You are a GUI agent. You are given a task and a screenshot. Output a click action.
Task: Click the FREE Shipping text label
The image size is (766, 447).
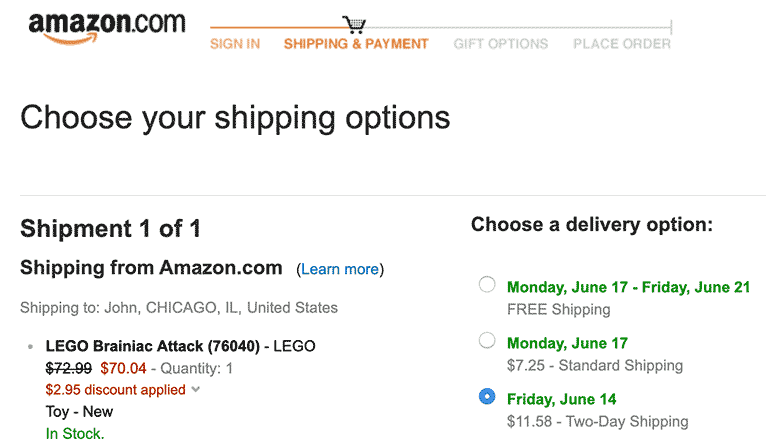tap(559, 310)
